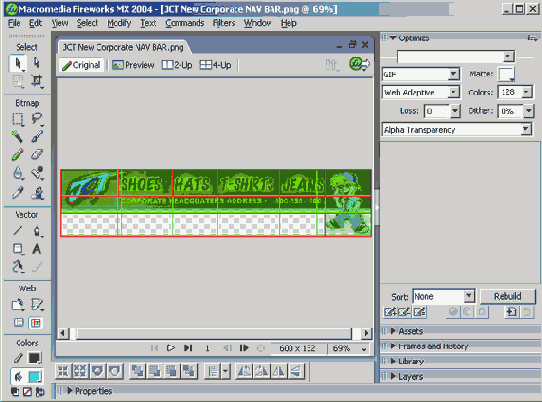Viewport: 542px width, 402px height.
Task: Open the Filters menu
Action: click(224, 23)
